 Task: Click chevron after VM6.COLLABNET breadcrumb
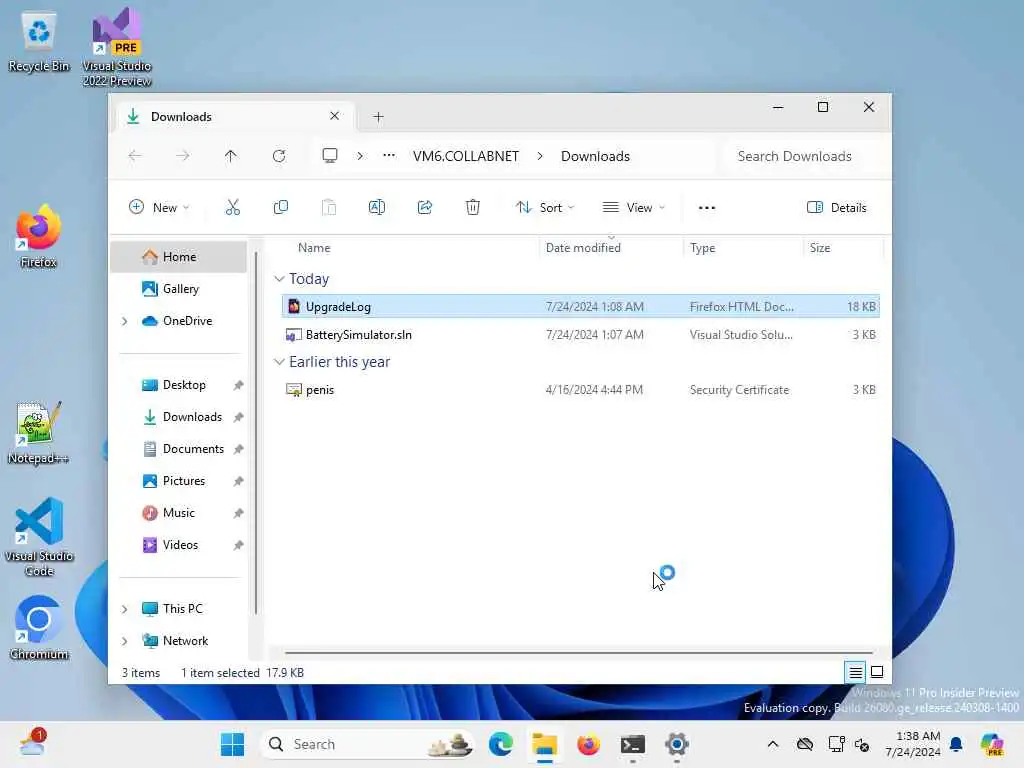tap(540, 156)
